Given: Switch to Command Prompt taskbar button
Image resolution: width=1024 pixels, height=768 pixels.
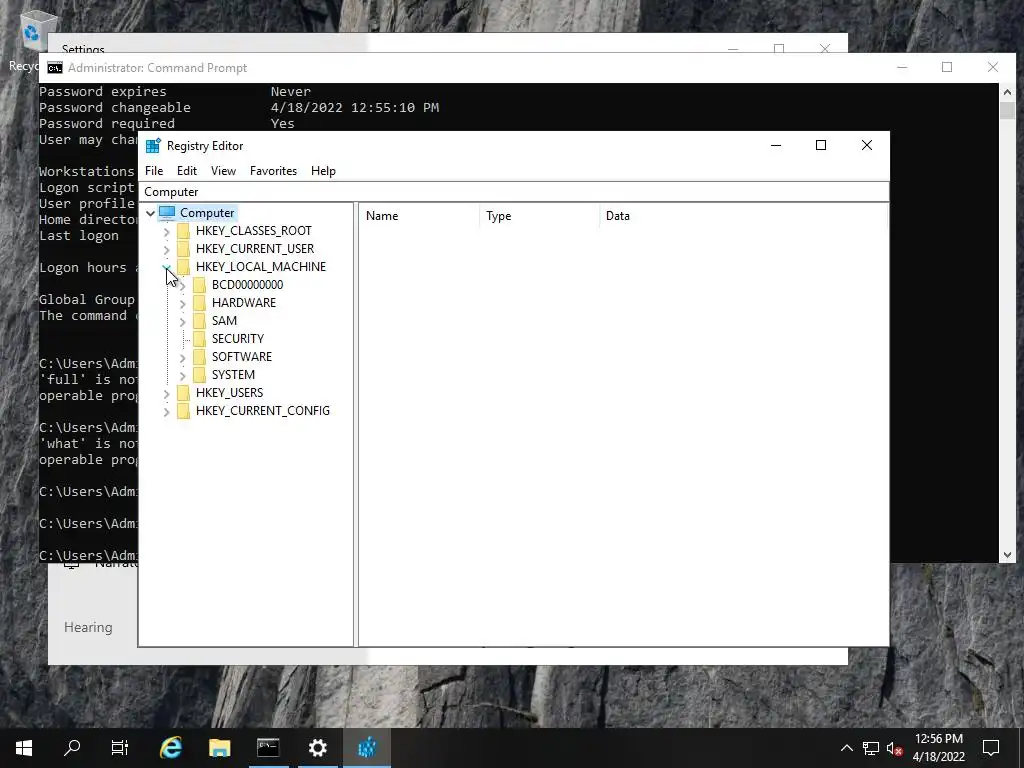Looking at the screenshot, I should tap(268, 748).
